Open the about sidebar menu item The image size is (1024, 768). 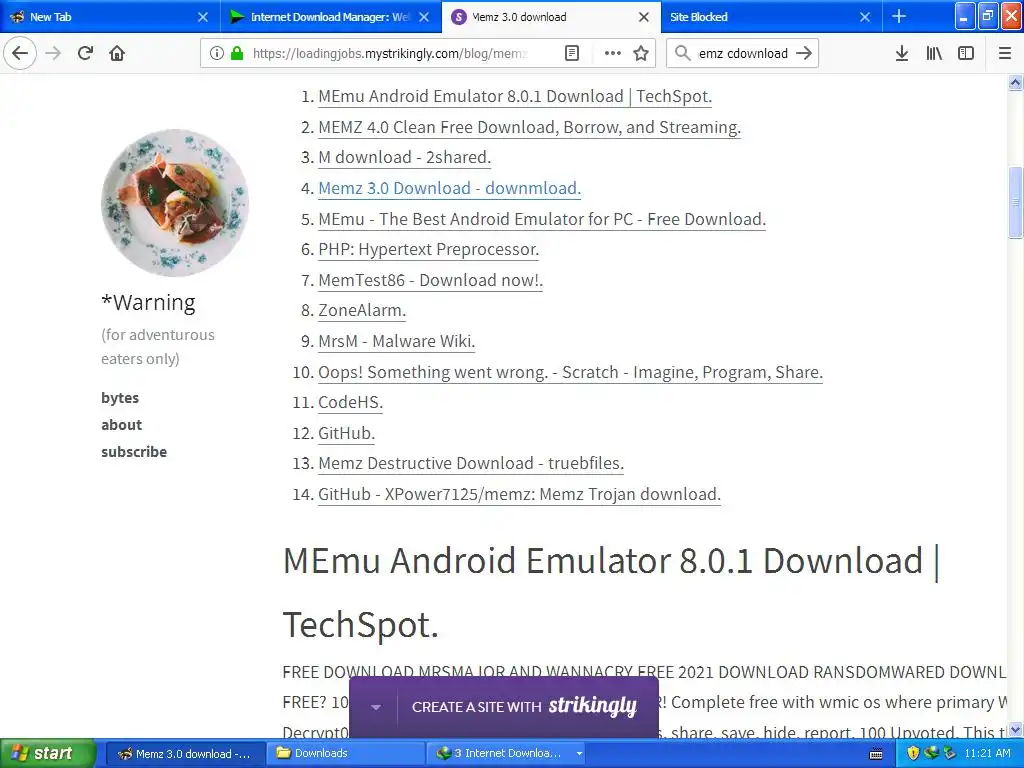(121, 424)
